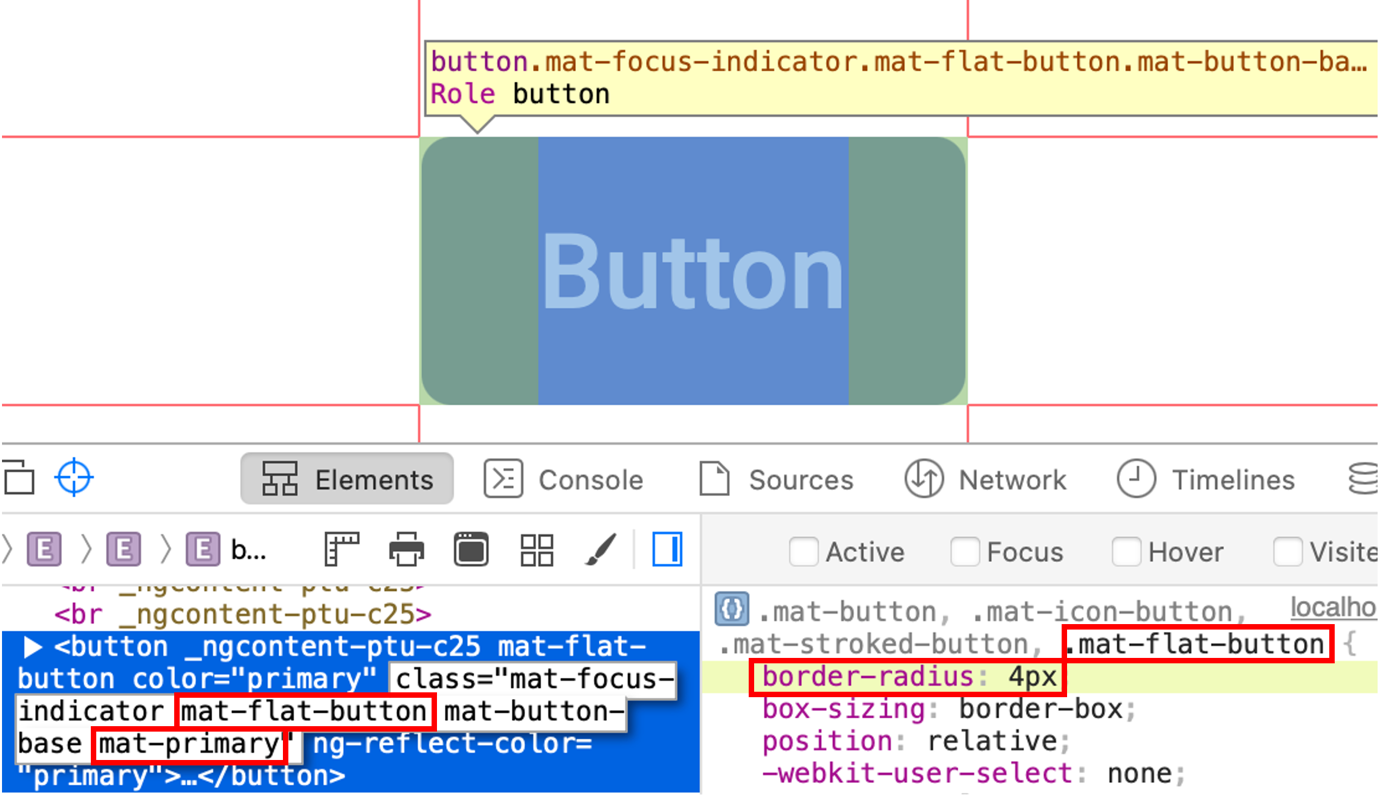Click the blue Button on the page
Screen dimensions: 1384x797
(693, 271)
